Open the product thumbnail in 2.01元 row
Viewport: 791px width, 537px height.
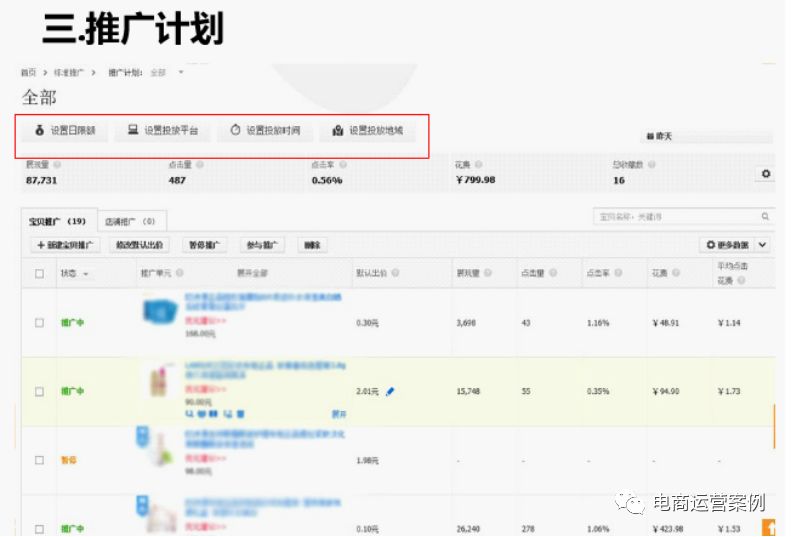coord(160,383)
